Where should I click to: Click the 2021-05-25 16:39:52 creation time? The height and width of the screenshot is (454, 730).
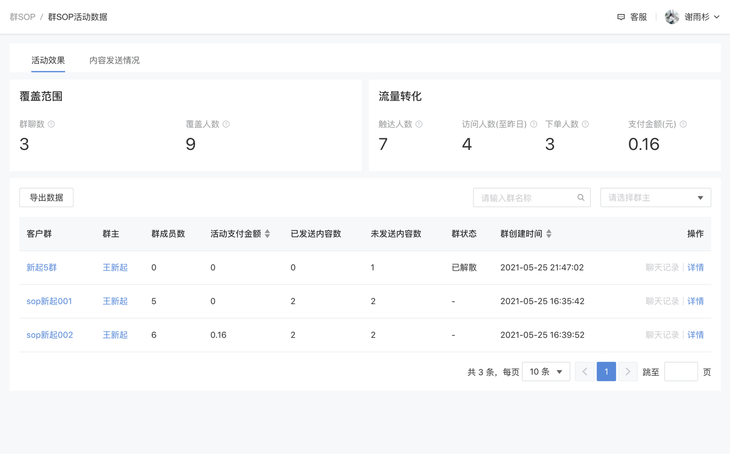tap(542, 335)
